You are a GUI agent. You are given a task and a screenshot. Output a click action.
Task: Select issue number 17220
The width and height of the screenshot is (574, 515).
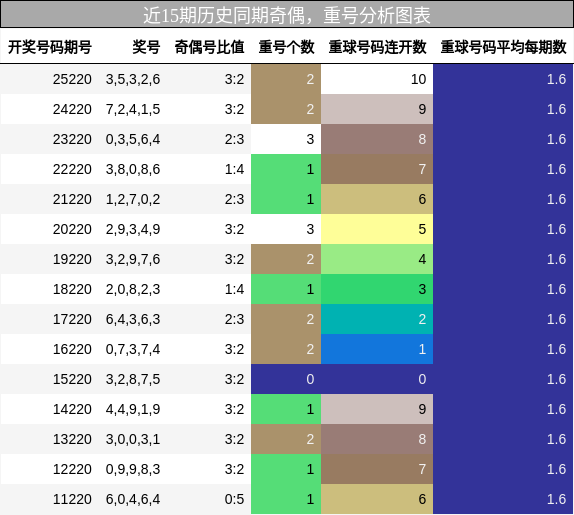72,319
